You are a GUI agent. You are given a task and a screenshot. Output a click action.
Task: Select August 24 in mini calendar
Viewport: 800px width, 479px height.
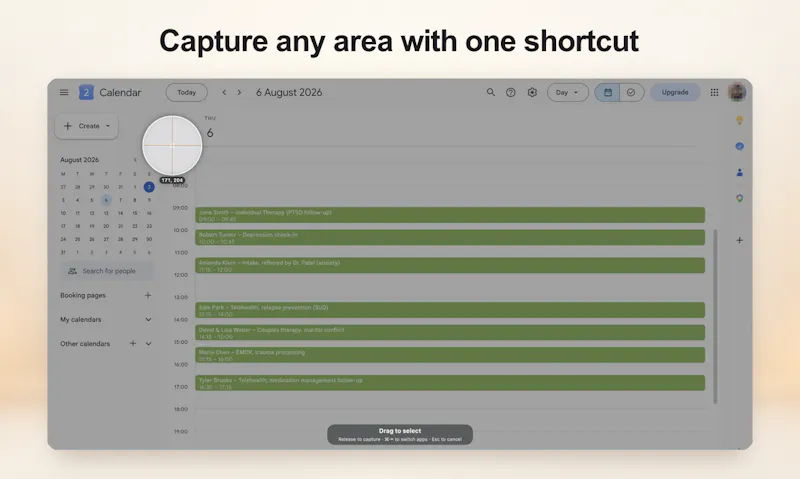63,239
